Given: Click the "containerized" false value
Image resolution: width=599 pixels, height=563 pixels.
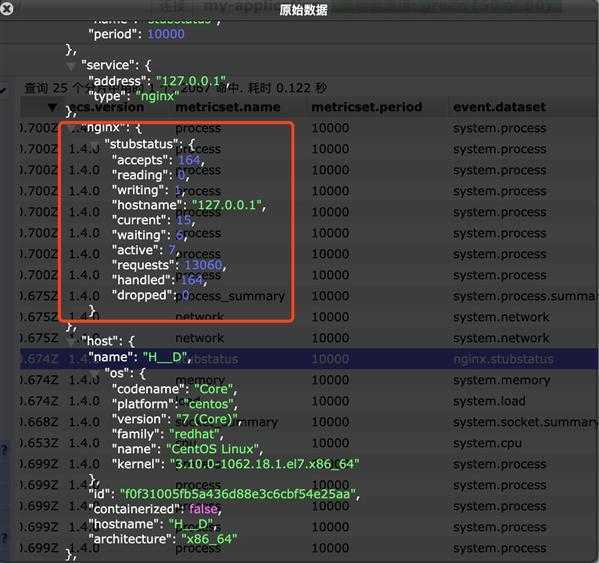Looking at the screenshot, I should [x=204, y=509].
